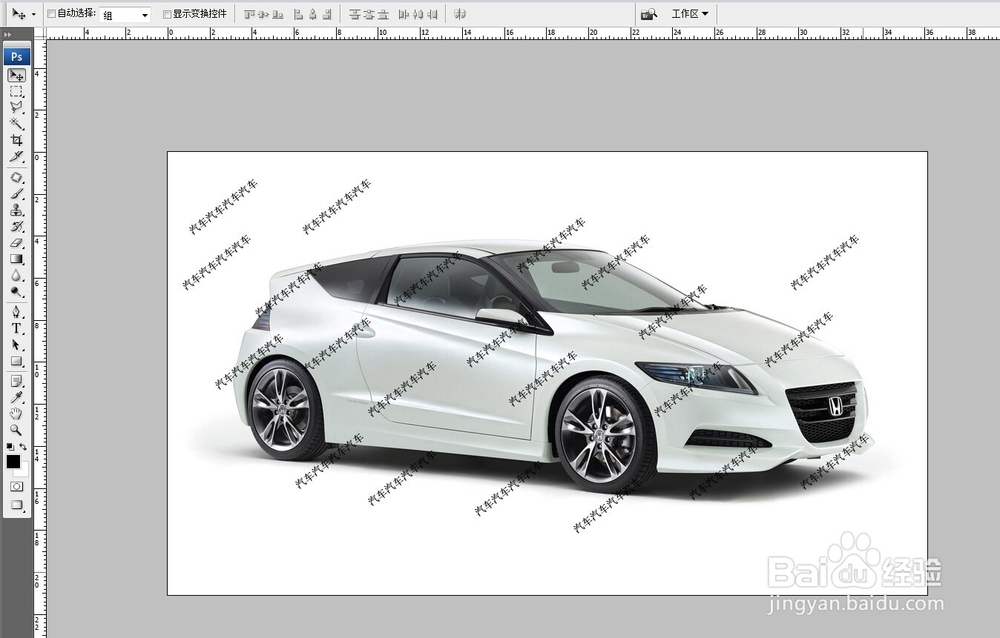Click the distribute horizontal centers button
This screenshot has width=1000, height=638.
click(418, 15)
